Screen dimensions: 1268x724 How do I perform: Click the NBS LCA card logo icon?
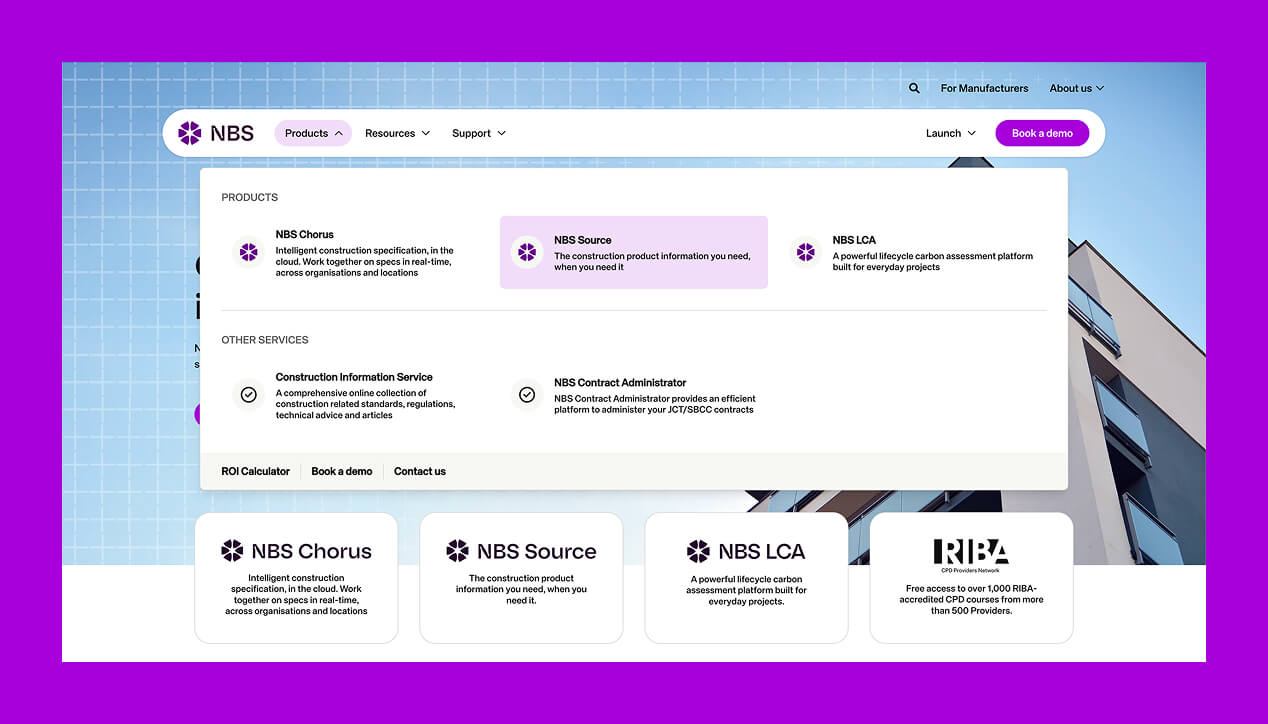click(698, 551)
